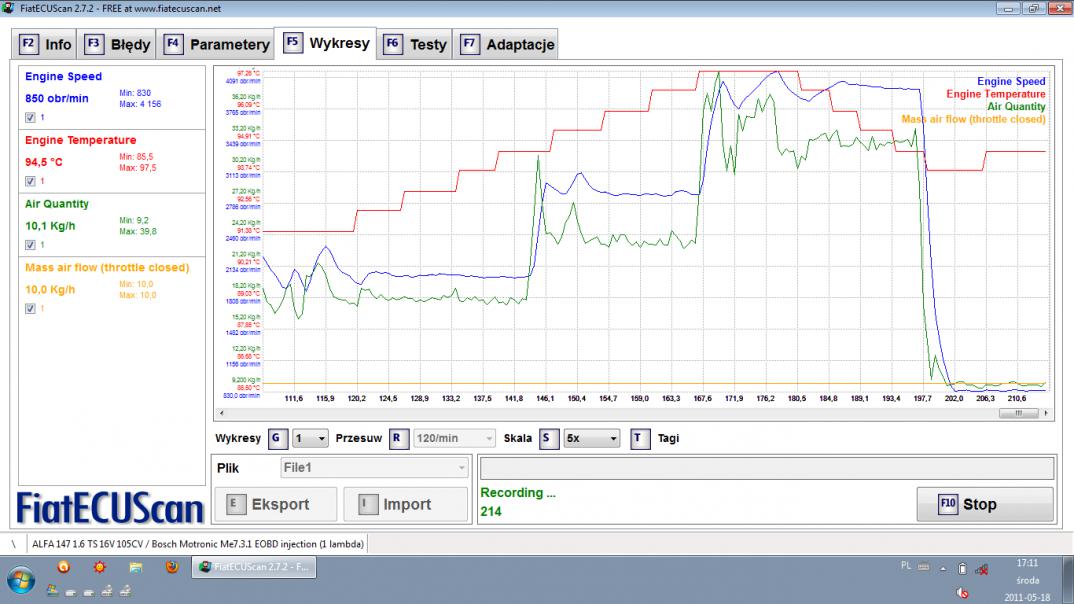Click the Eksport button
The width and height of the screenshot is (1074, 604).
tap(273, 505)
